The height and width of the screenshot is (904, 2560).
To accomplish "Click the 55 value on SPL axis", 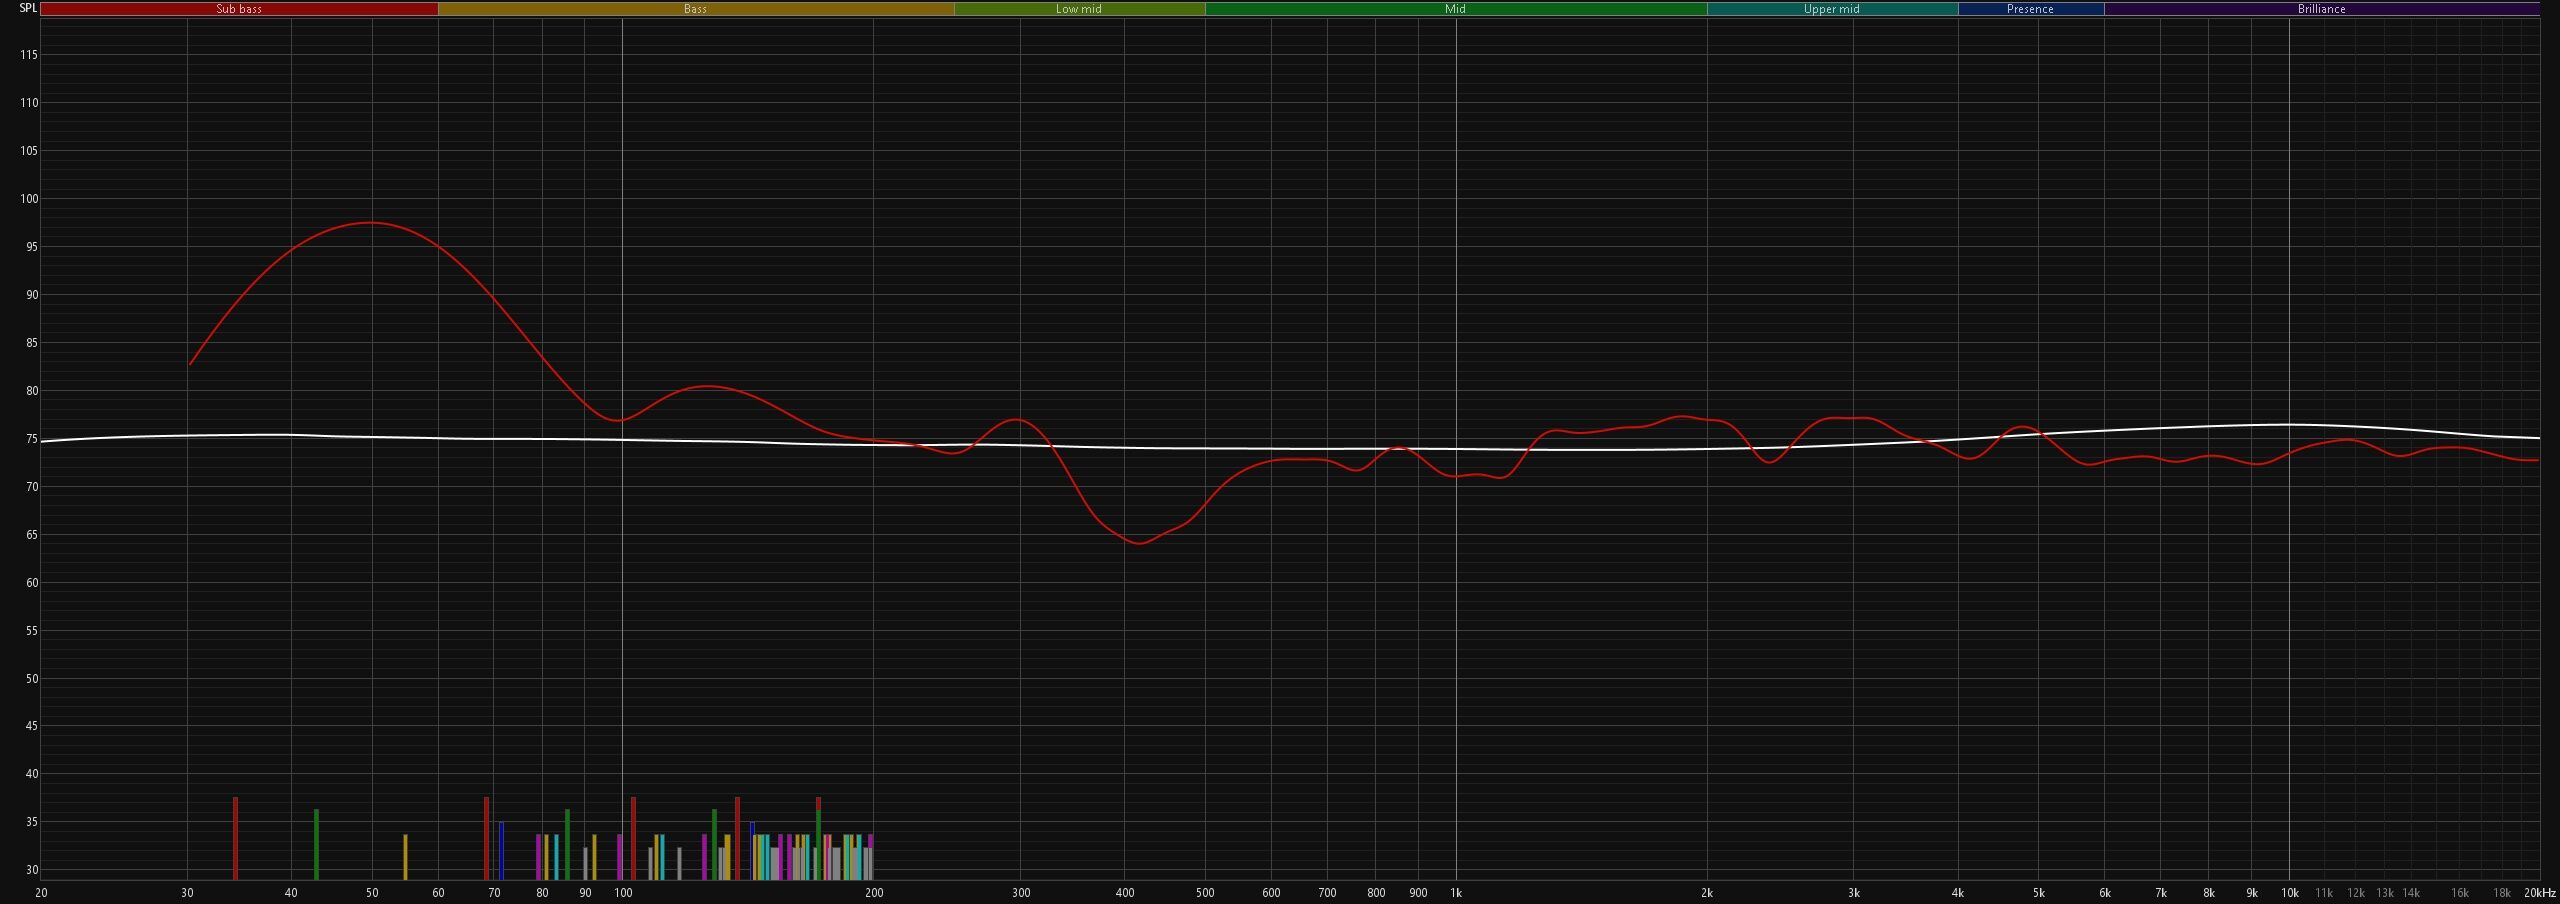I will coord(31,631).
